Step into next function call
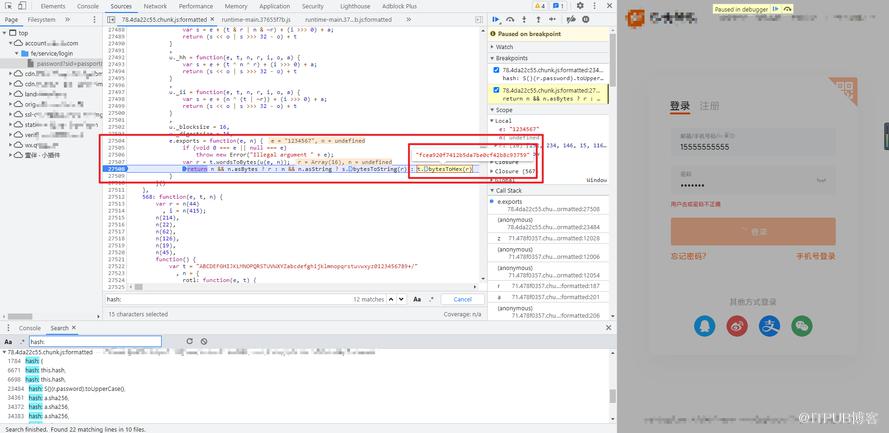Screen dimensions: 889x433 click(524, 19)
